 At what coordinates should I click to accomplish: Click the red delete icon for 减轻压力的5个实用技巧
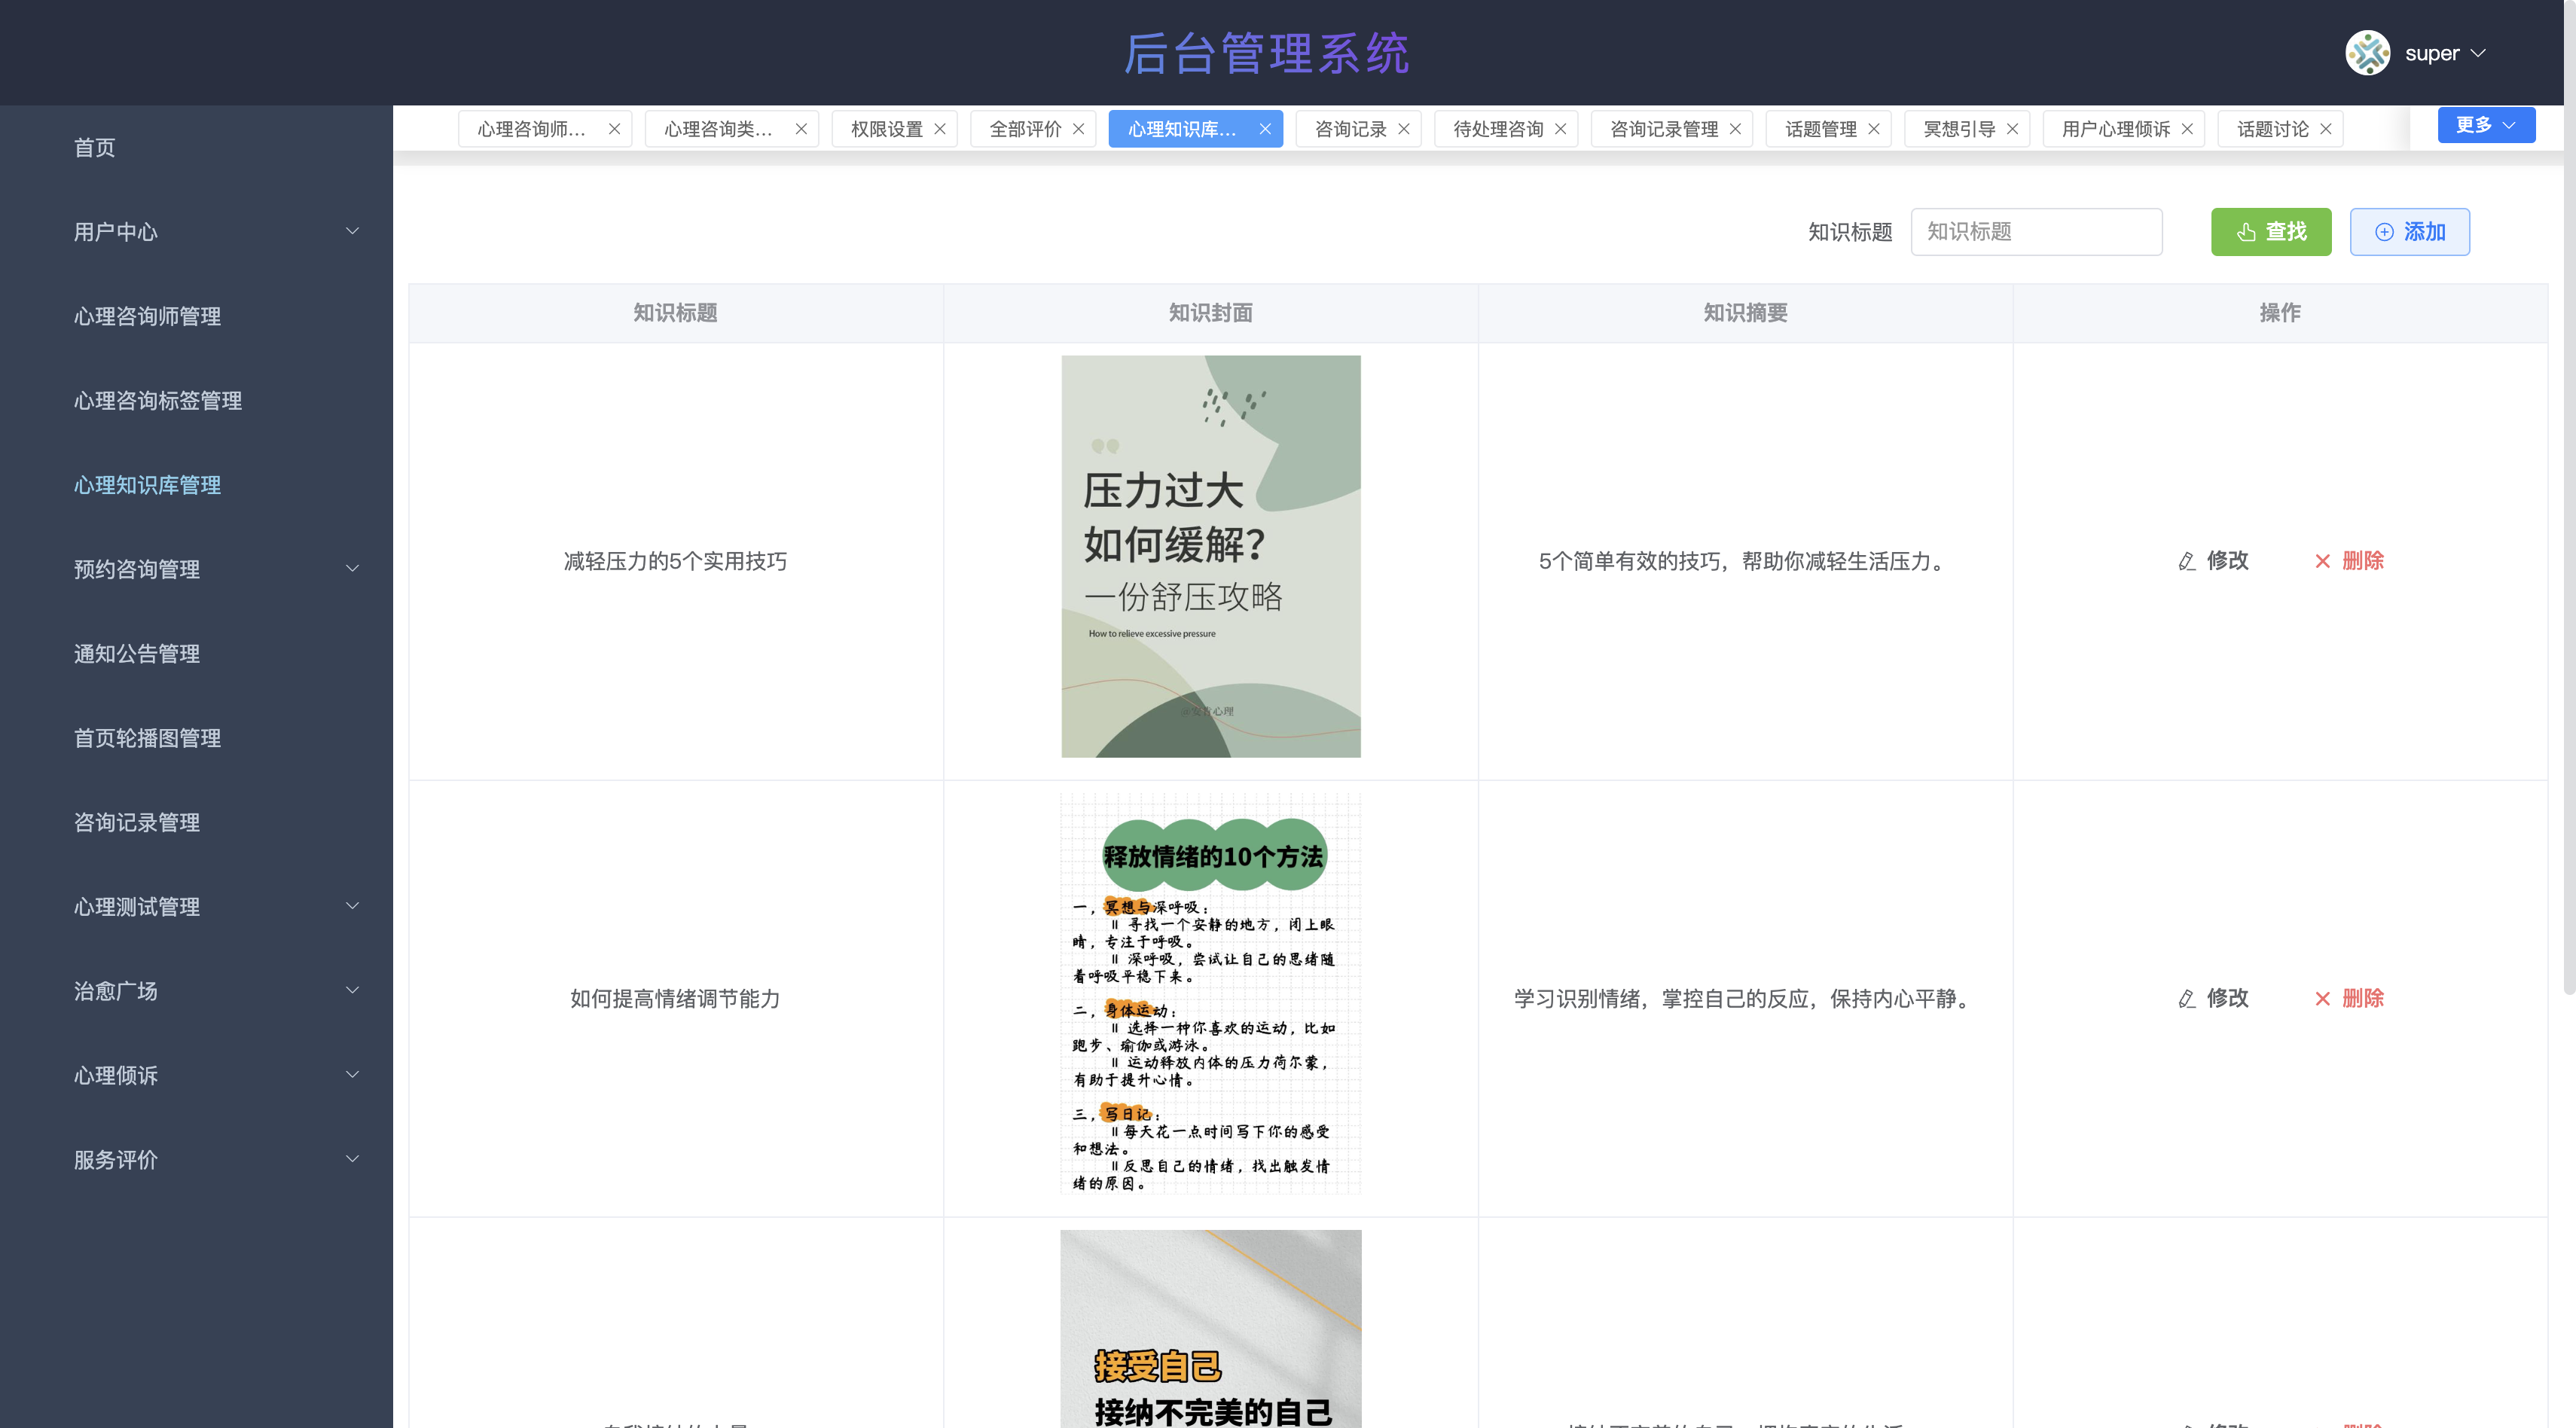click(x=2325, y=561)
